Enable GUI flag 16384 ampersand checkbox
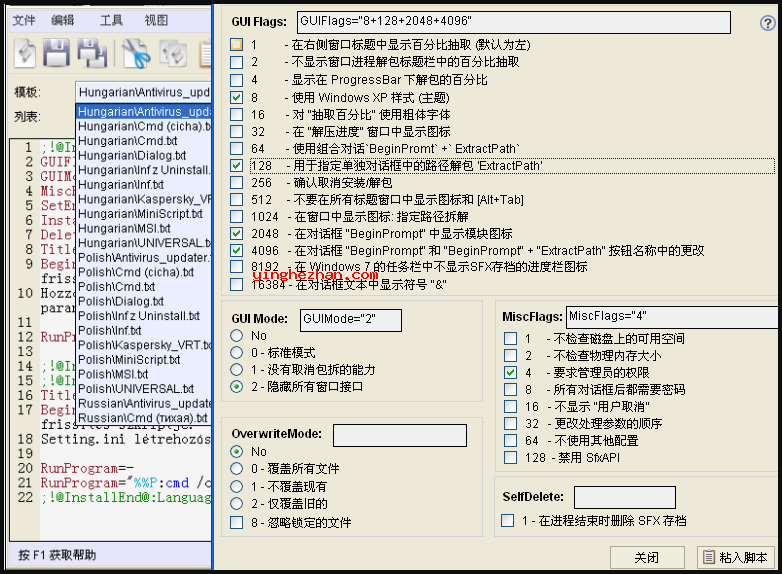The image size is (782, 574). (x=236, y=285)
